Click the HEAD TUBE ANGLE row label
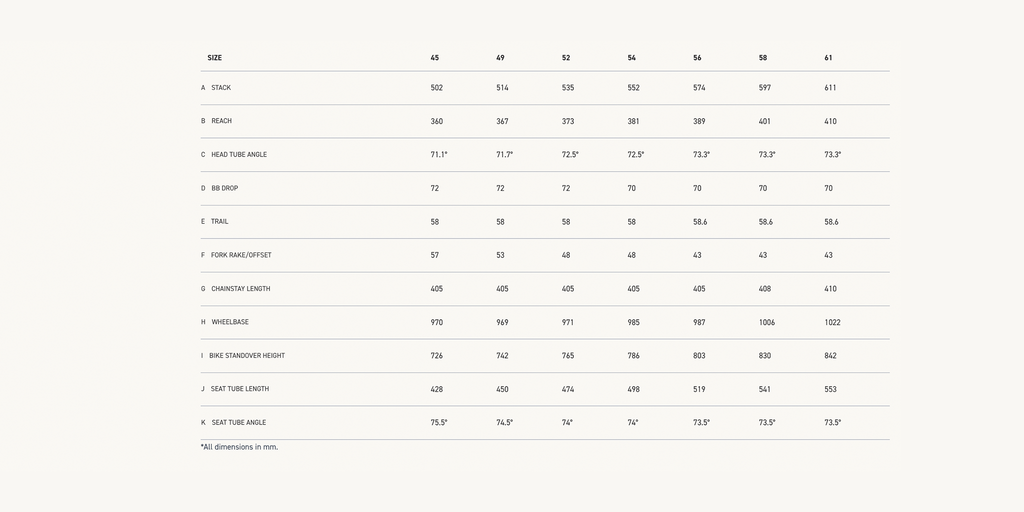Image resolution: width=1024 pixels, height=512 pixels. pyautogui.click(x=239, y=155)
